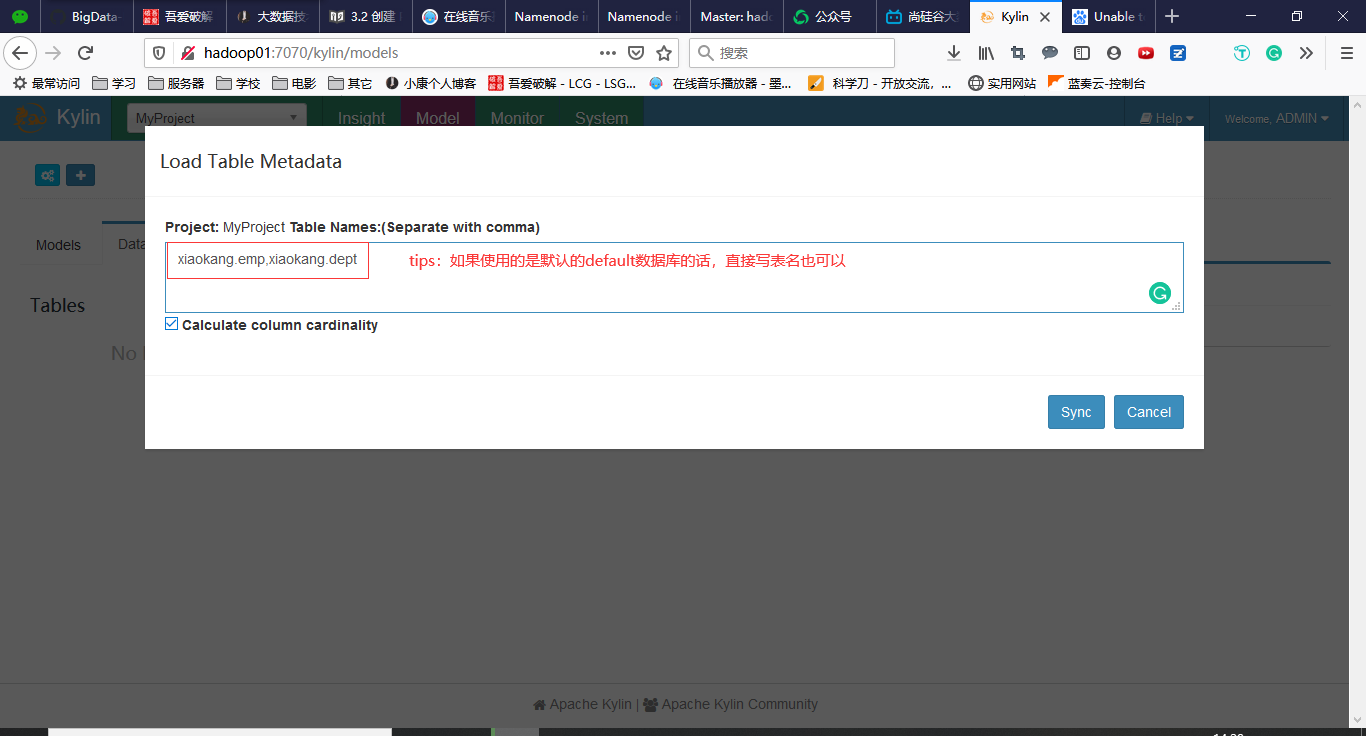
Task: Go back with browser back arrow
Action: pyautogui.click(x=21, y=53)
